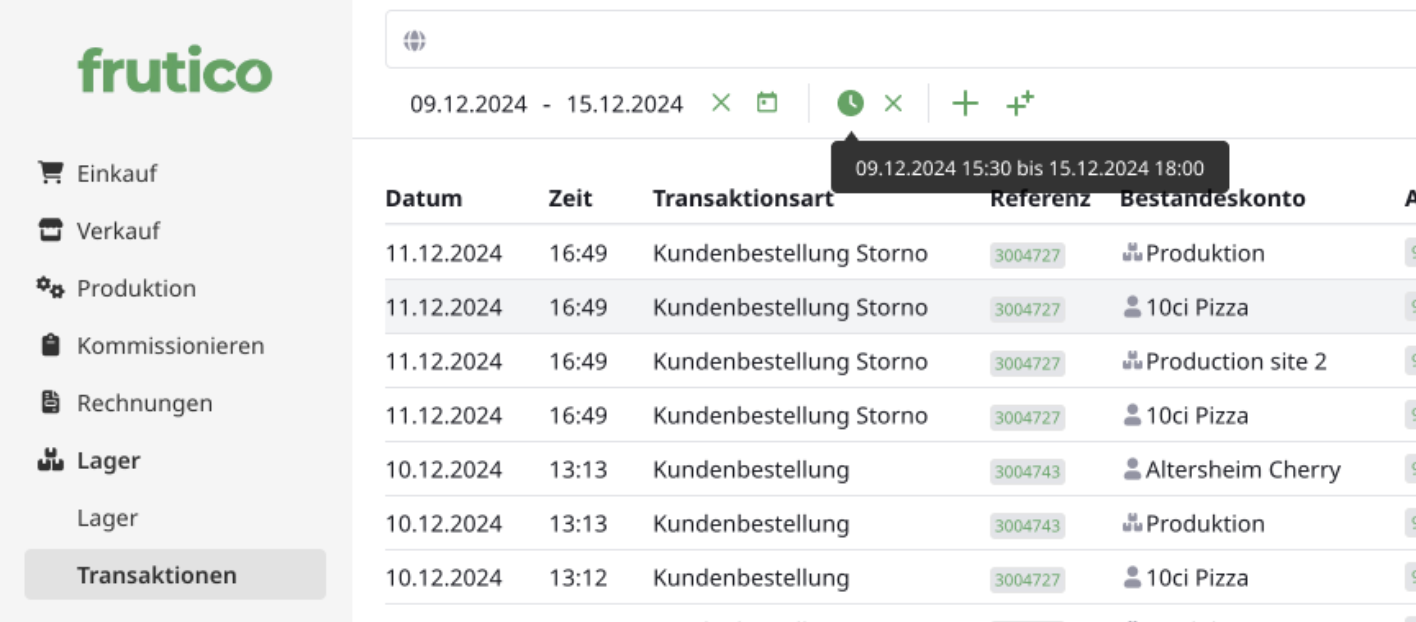The width and height of the screenshot is (1416, 622).
Task: Click the single plus add icon
Action: pyautogui.click(x=964, y=103)
